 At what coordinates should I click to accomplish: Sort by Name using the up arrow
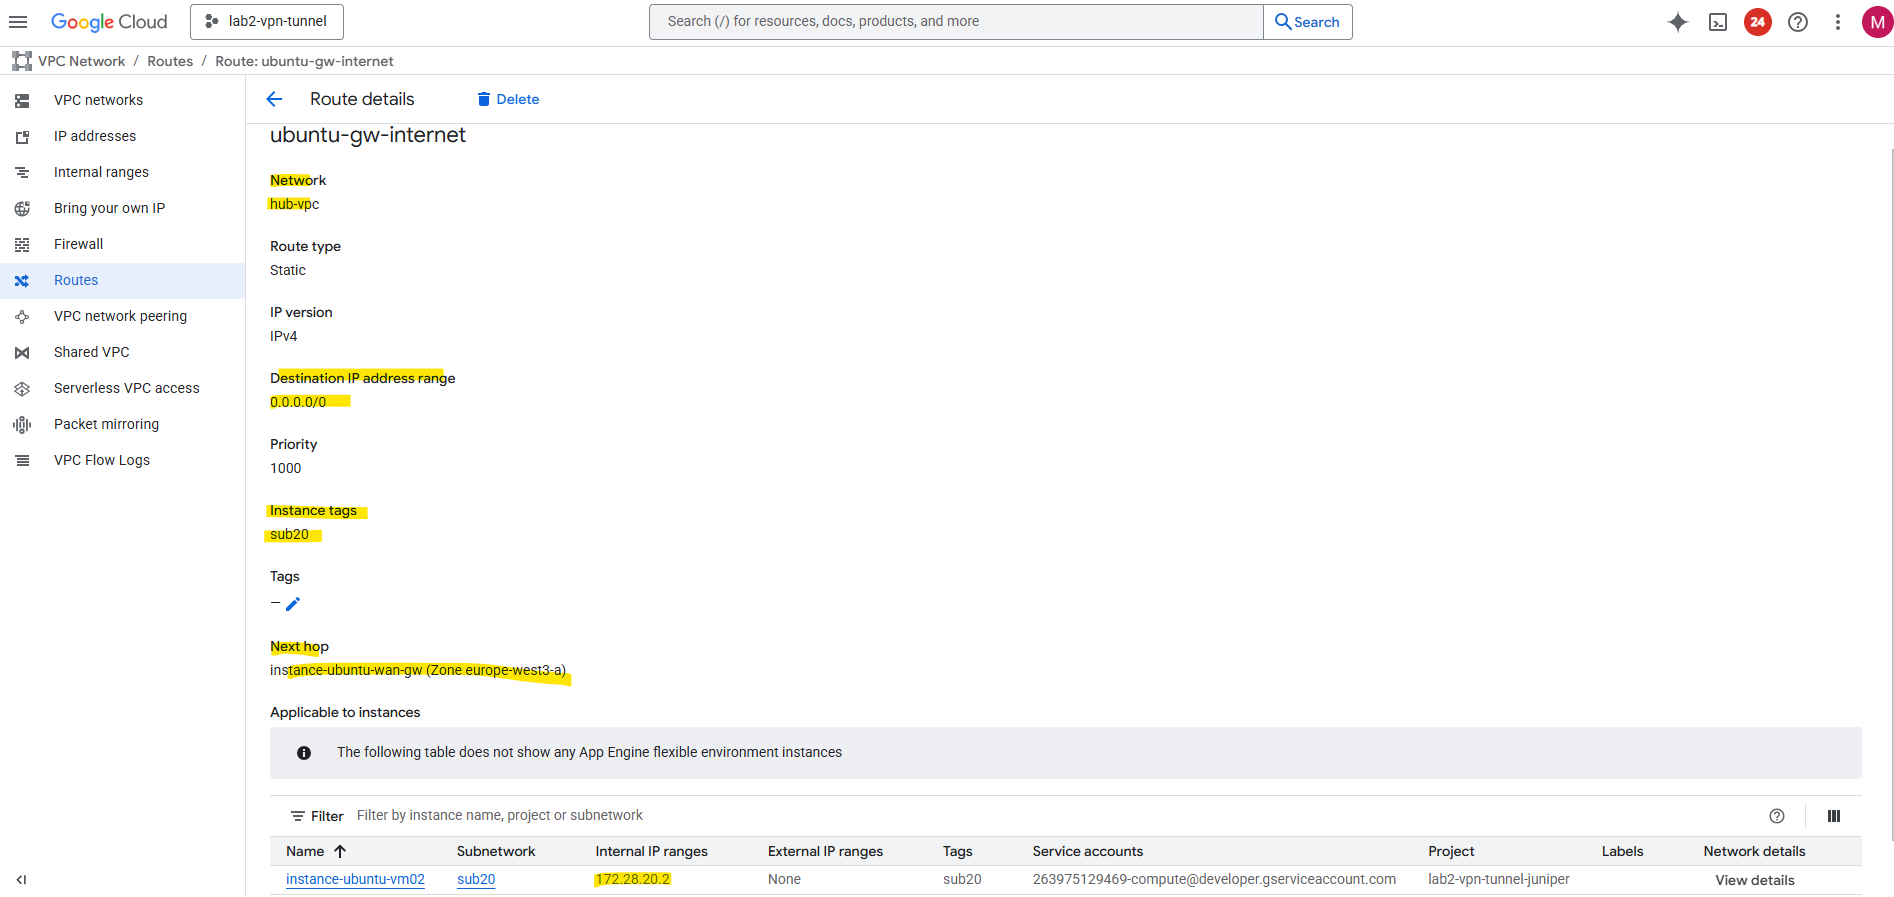(x=340, y=851)
